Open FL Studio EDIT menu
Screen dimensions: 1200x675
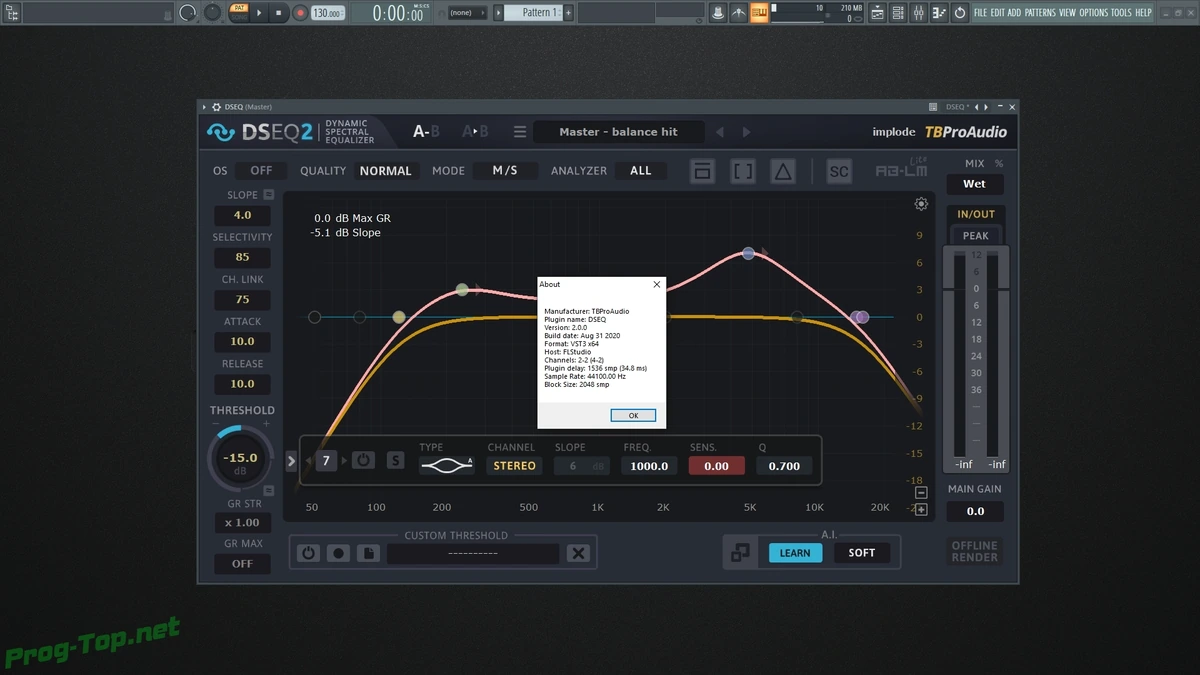point(997,13)
